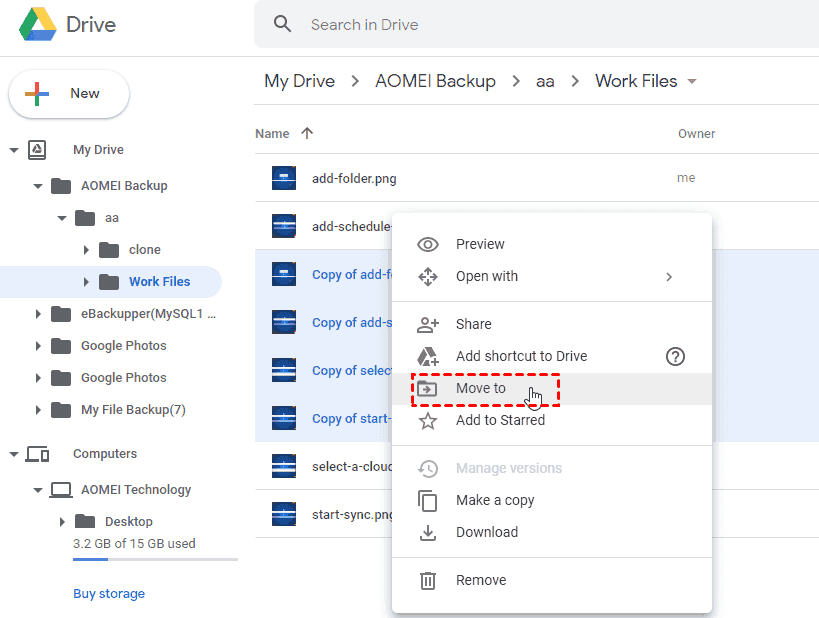
Task: Open the Buy storage link
Action: click(109, 594)
